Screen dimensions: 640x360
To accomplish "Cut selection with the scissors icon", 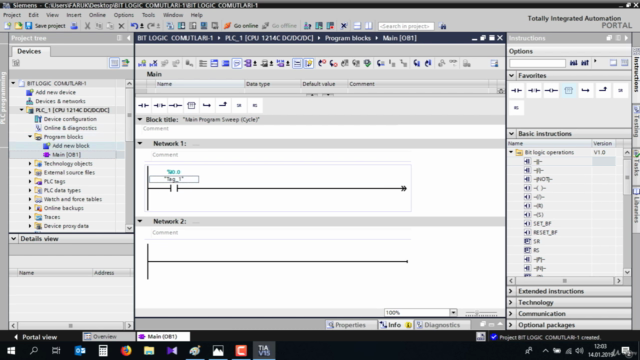I will [87, 26].
